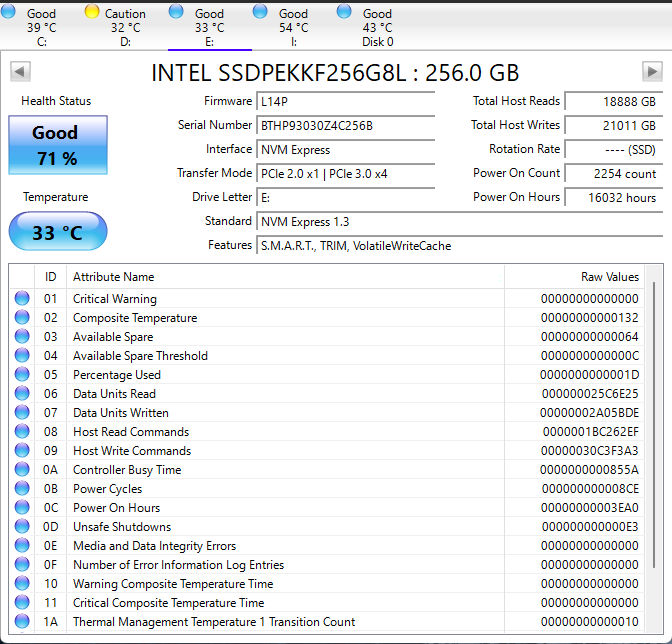Click the Interface field NVM Express
672x644 pixels.
[345, 150]
